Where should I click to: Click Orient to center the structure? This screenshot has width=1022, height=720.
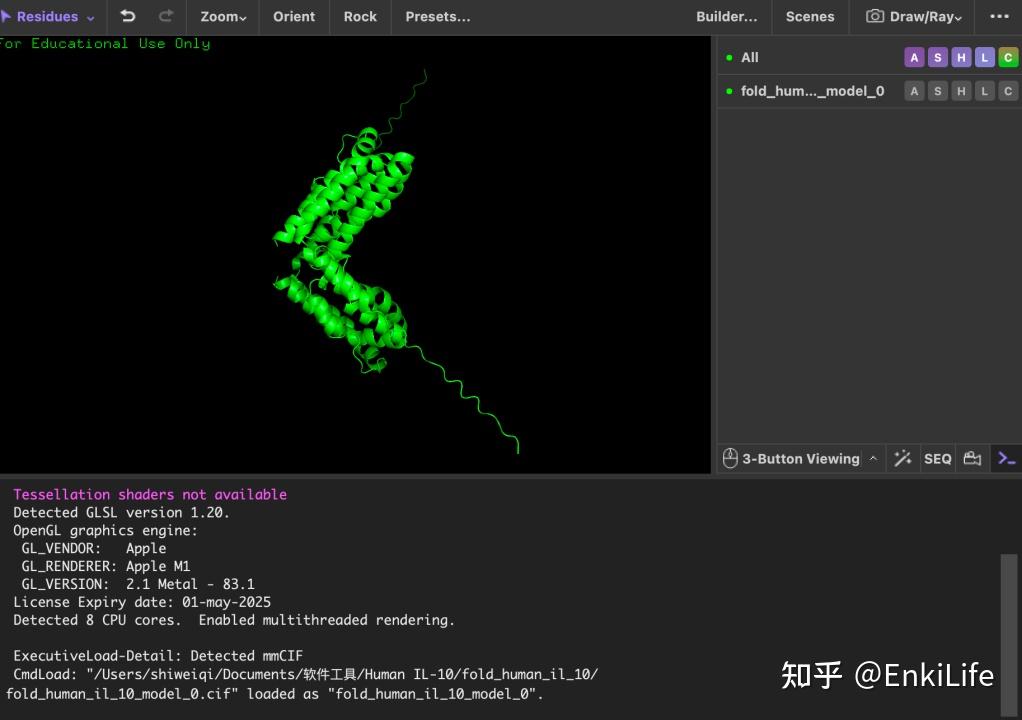tap(293, 16)
